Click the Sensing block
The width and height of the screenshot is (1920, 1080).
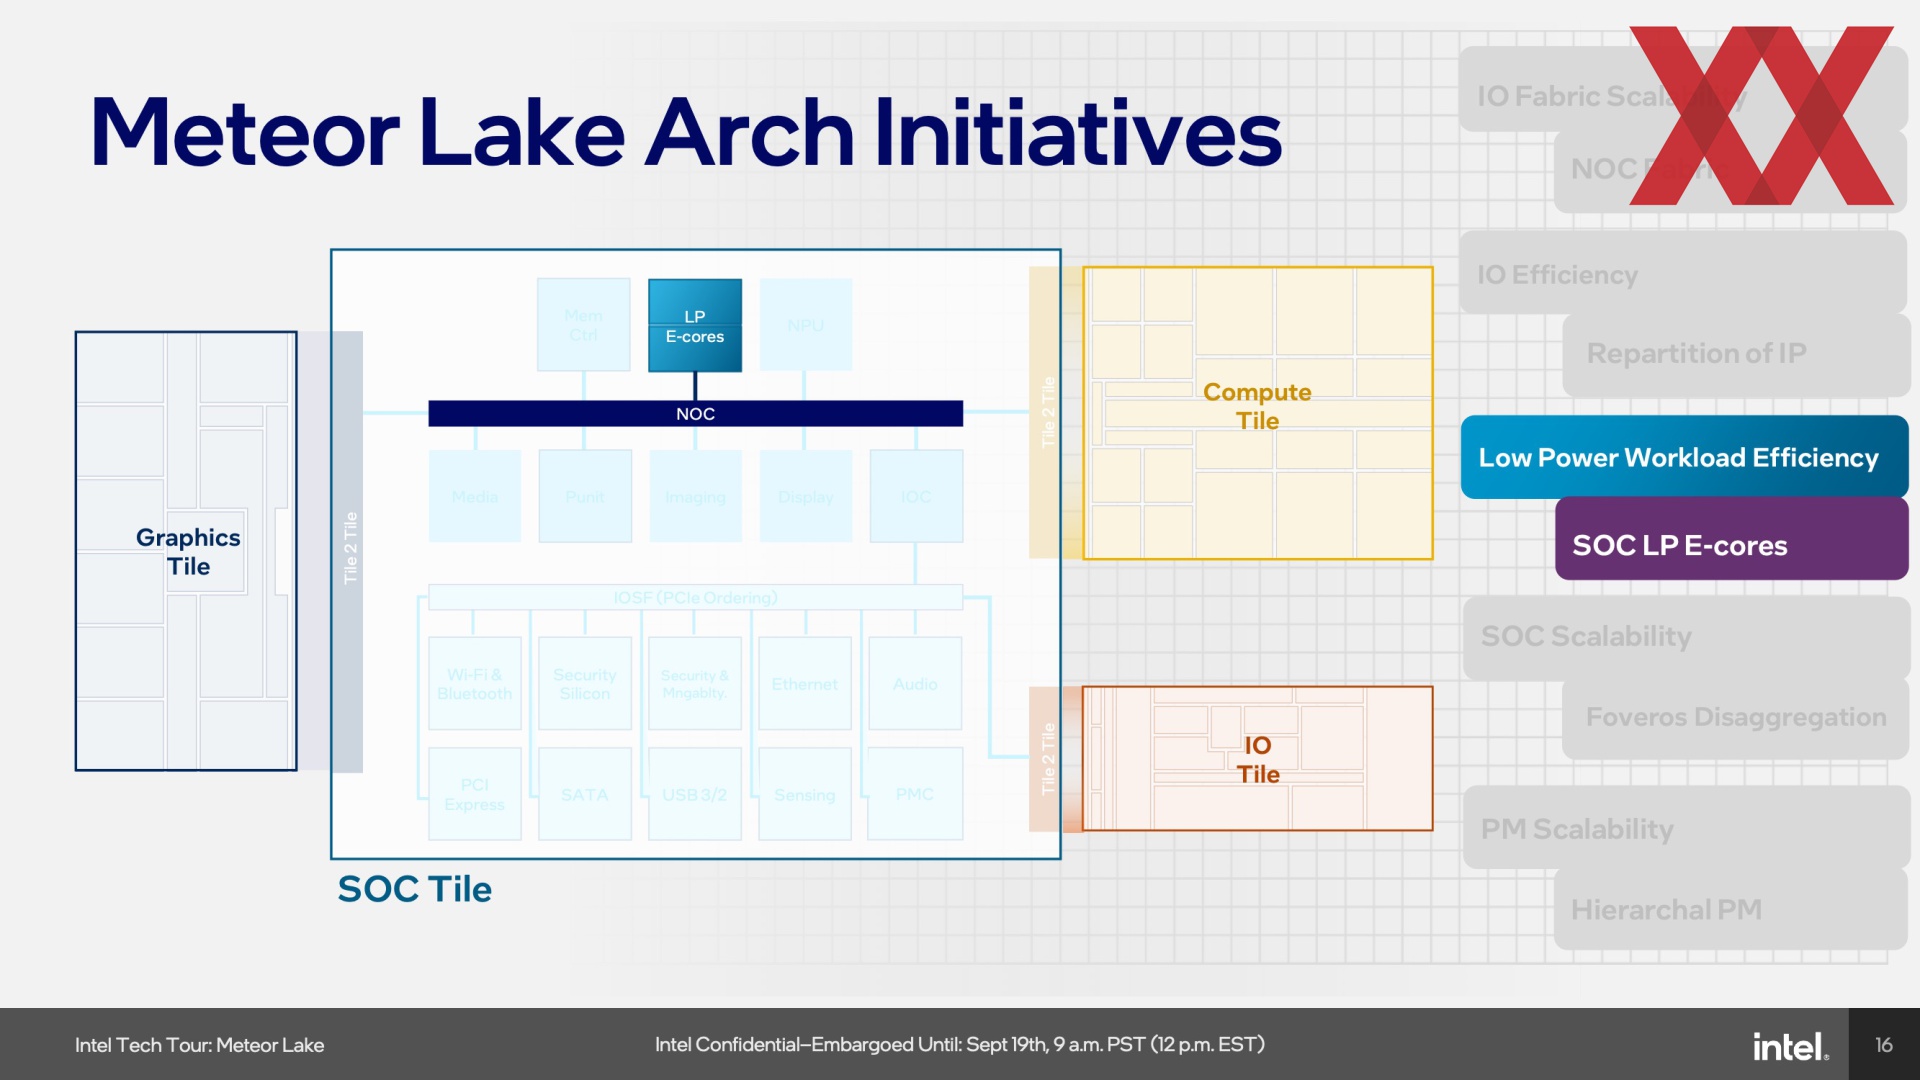coord(805,794)
